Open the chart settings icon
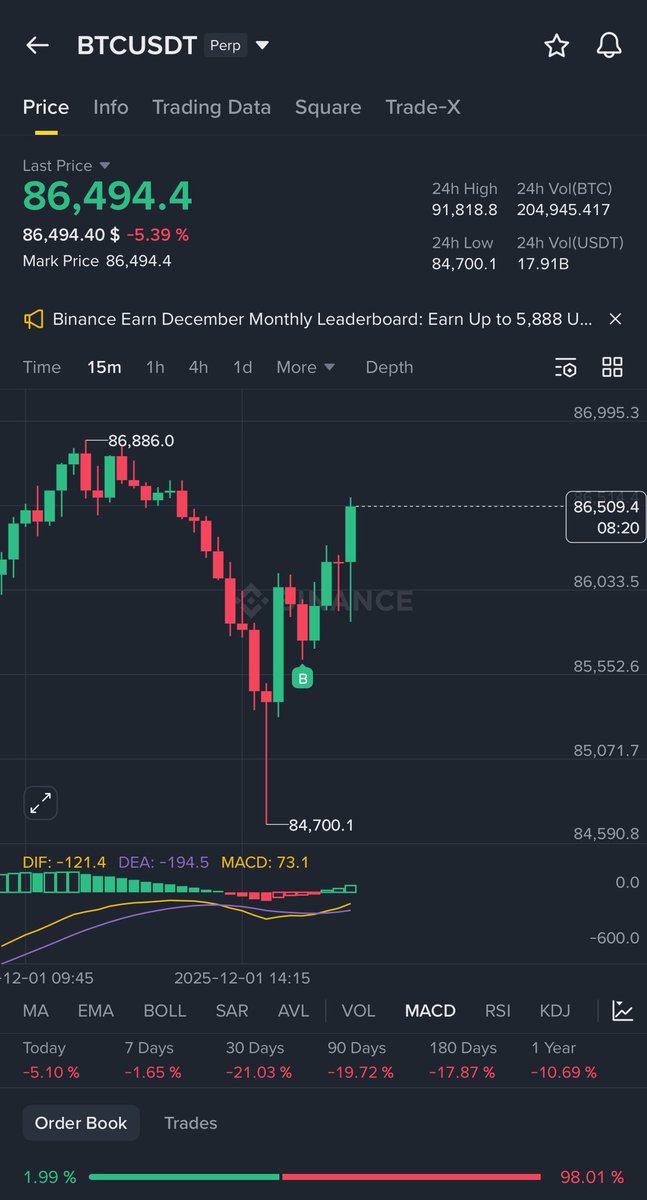 (565, 367)
